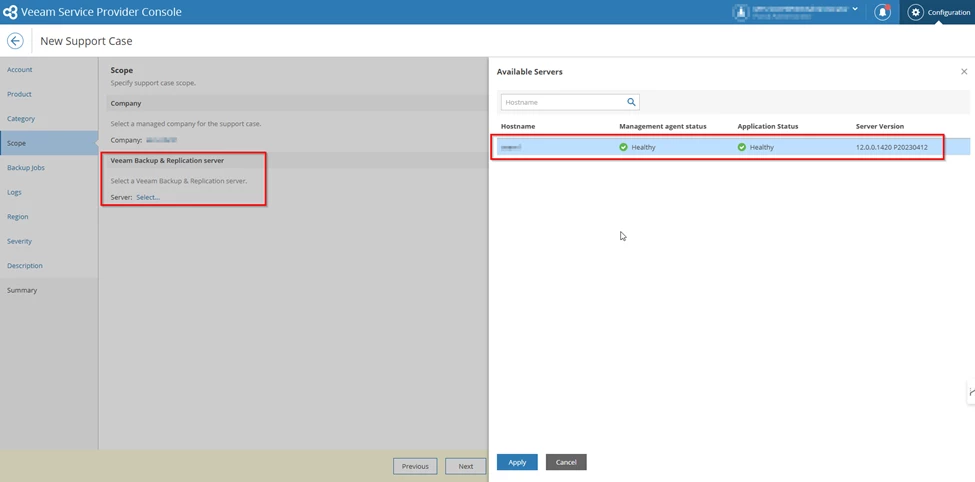
Task: Go back using the arrow icon
Action: (15, 41)
